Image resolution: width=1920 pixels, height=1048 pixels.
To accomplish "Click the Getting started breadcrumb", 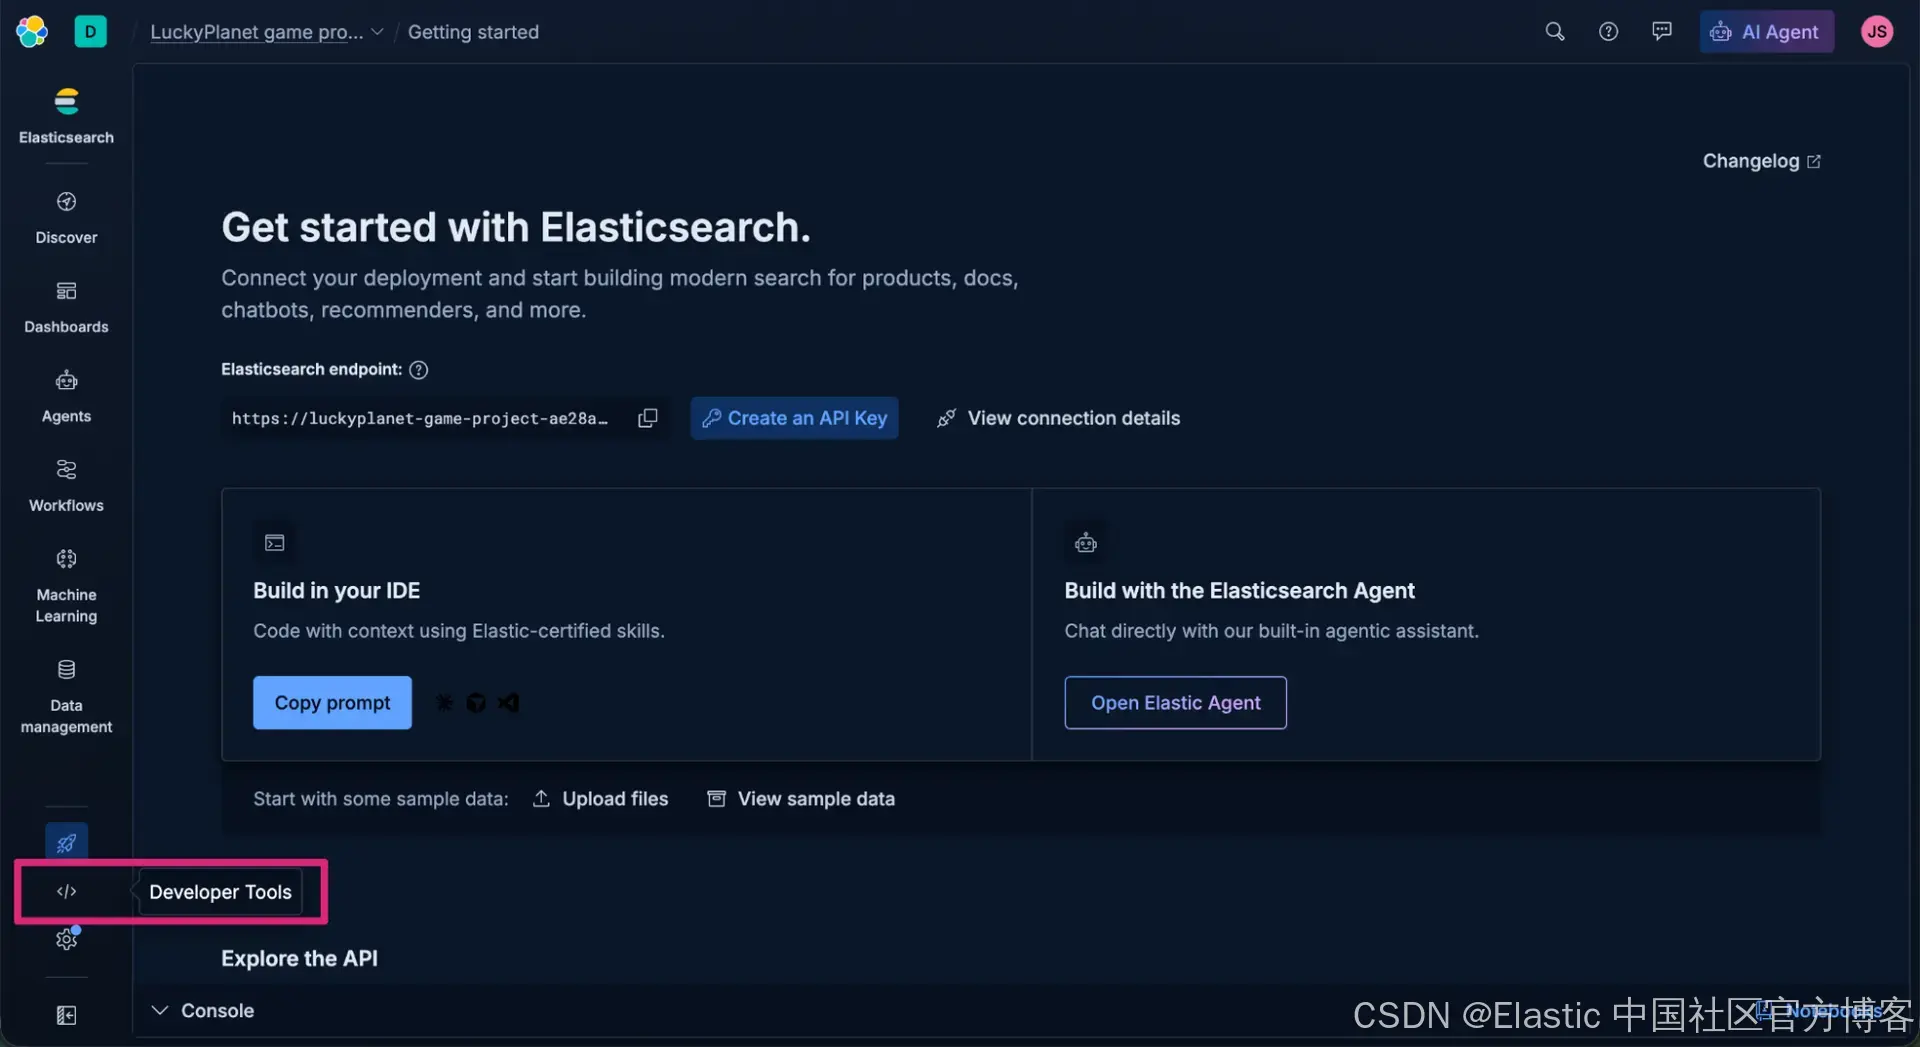I will [x=473, y=32].
